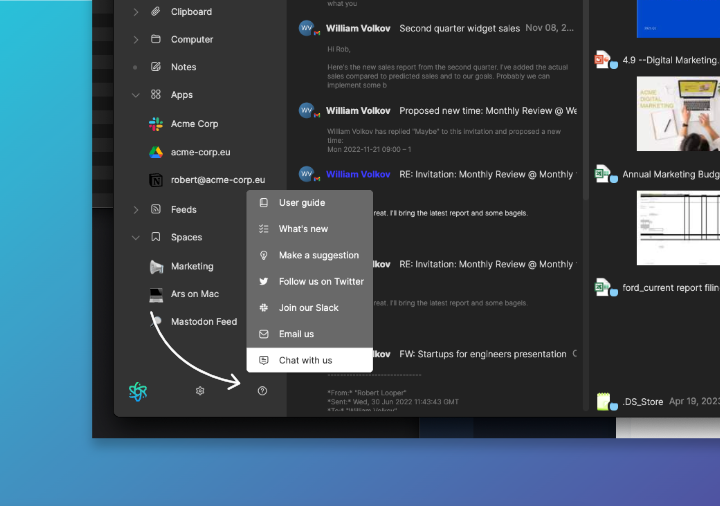The height and width of the screenshot is (506, 720).
Task: Open settings via the gear icon
Action: [200, 391]
